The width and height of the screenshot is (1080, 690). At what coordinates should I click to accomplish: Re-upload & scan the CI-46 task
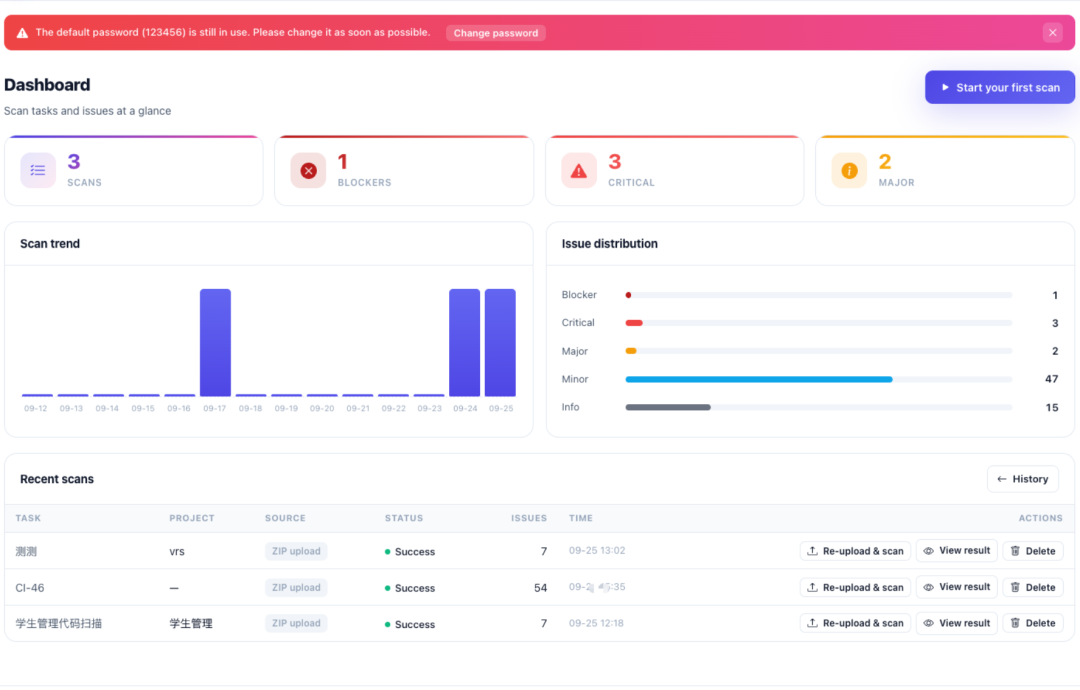click(x=855, y=587)
